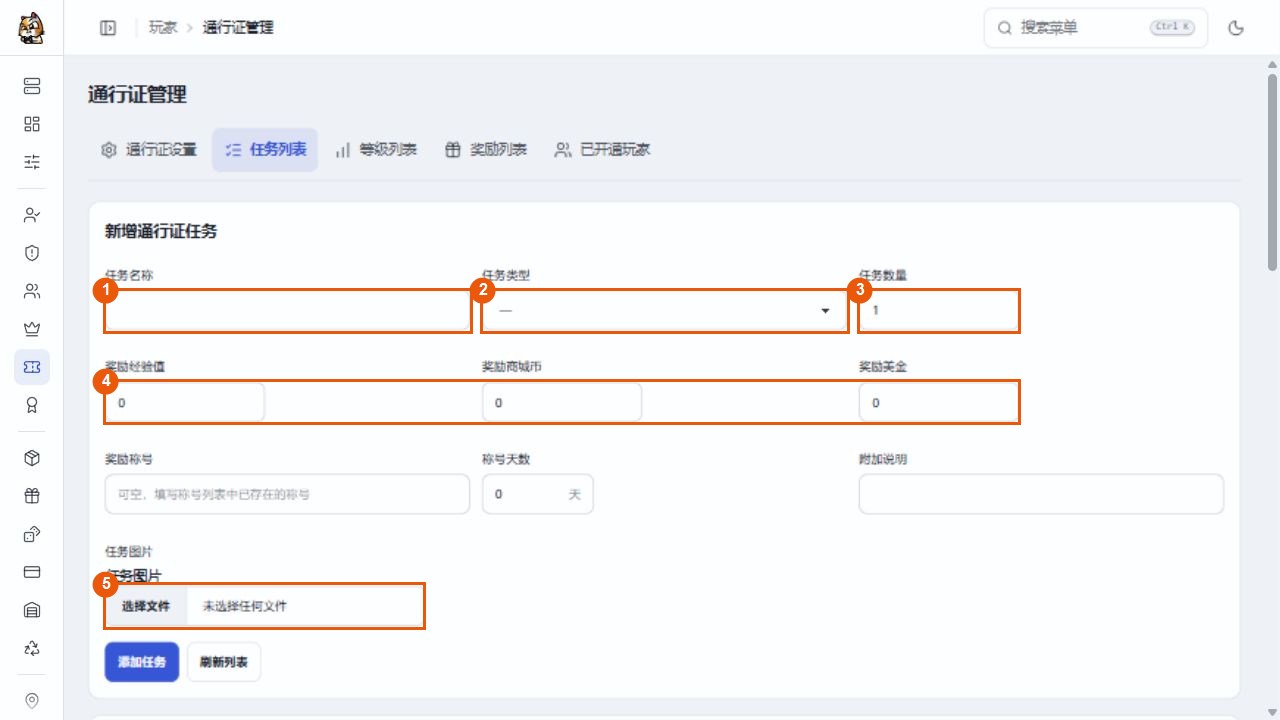The image size is (1280, 720).
Task: Open the 任务类型 dropdown
Action: tap(664, 311)
